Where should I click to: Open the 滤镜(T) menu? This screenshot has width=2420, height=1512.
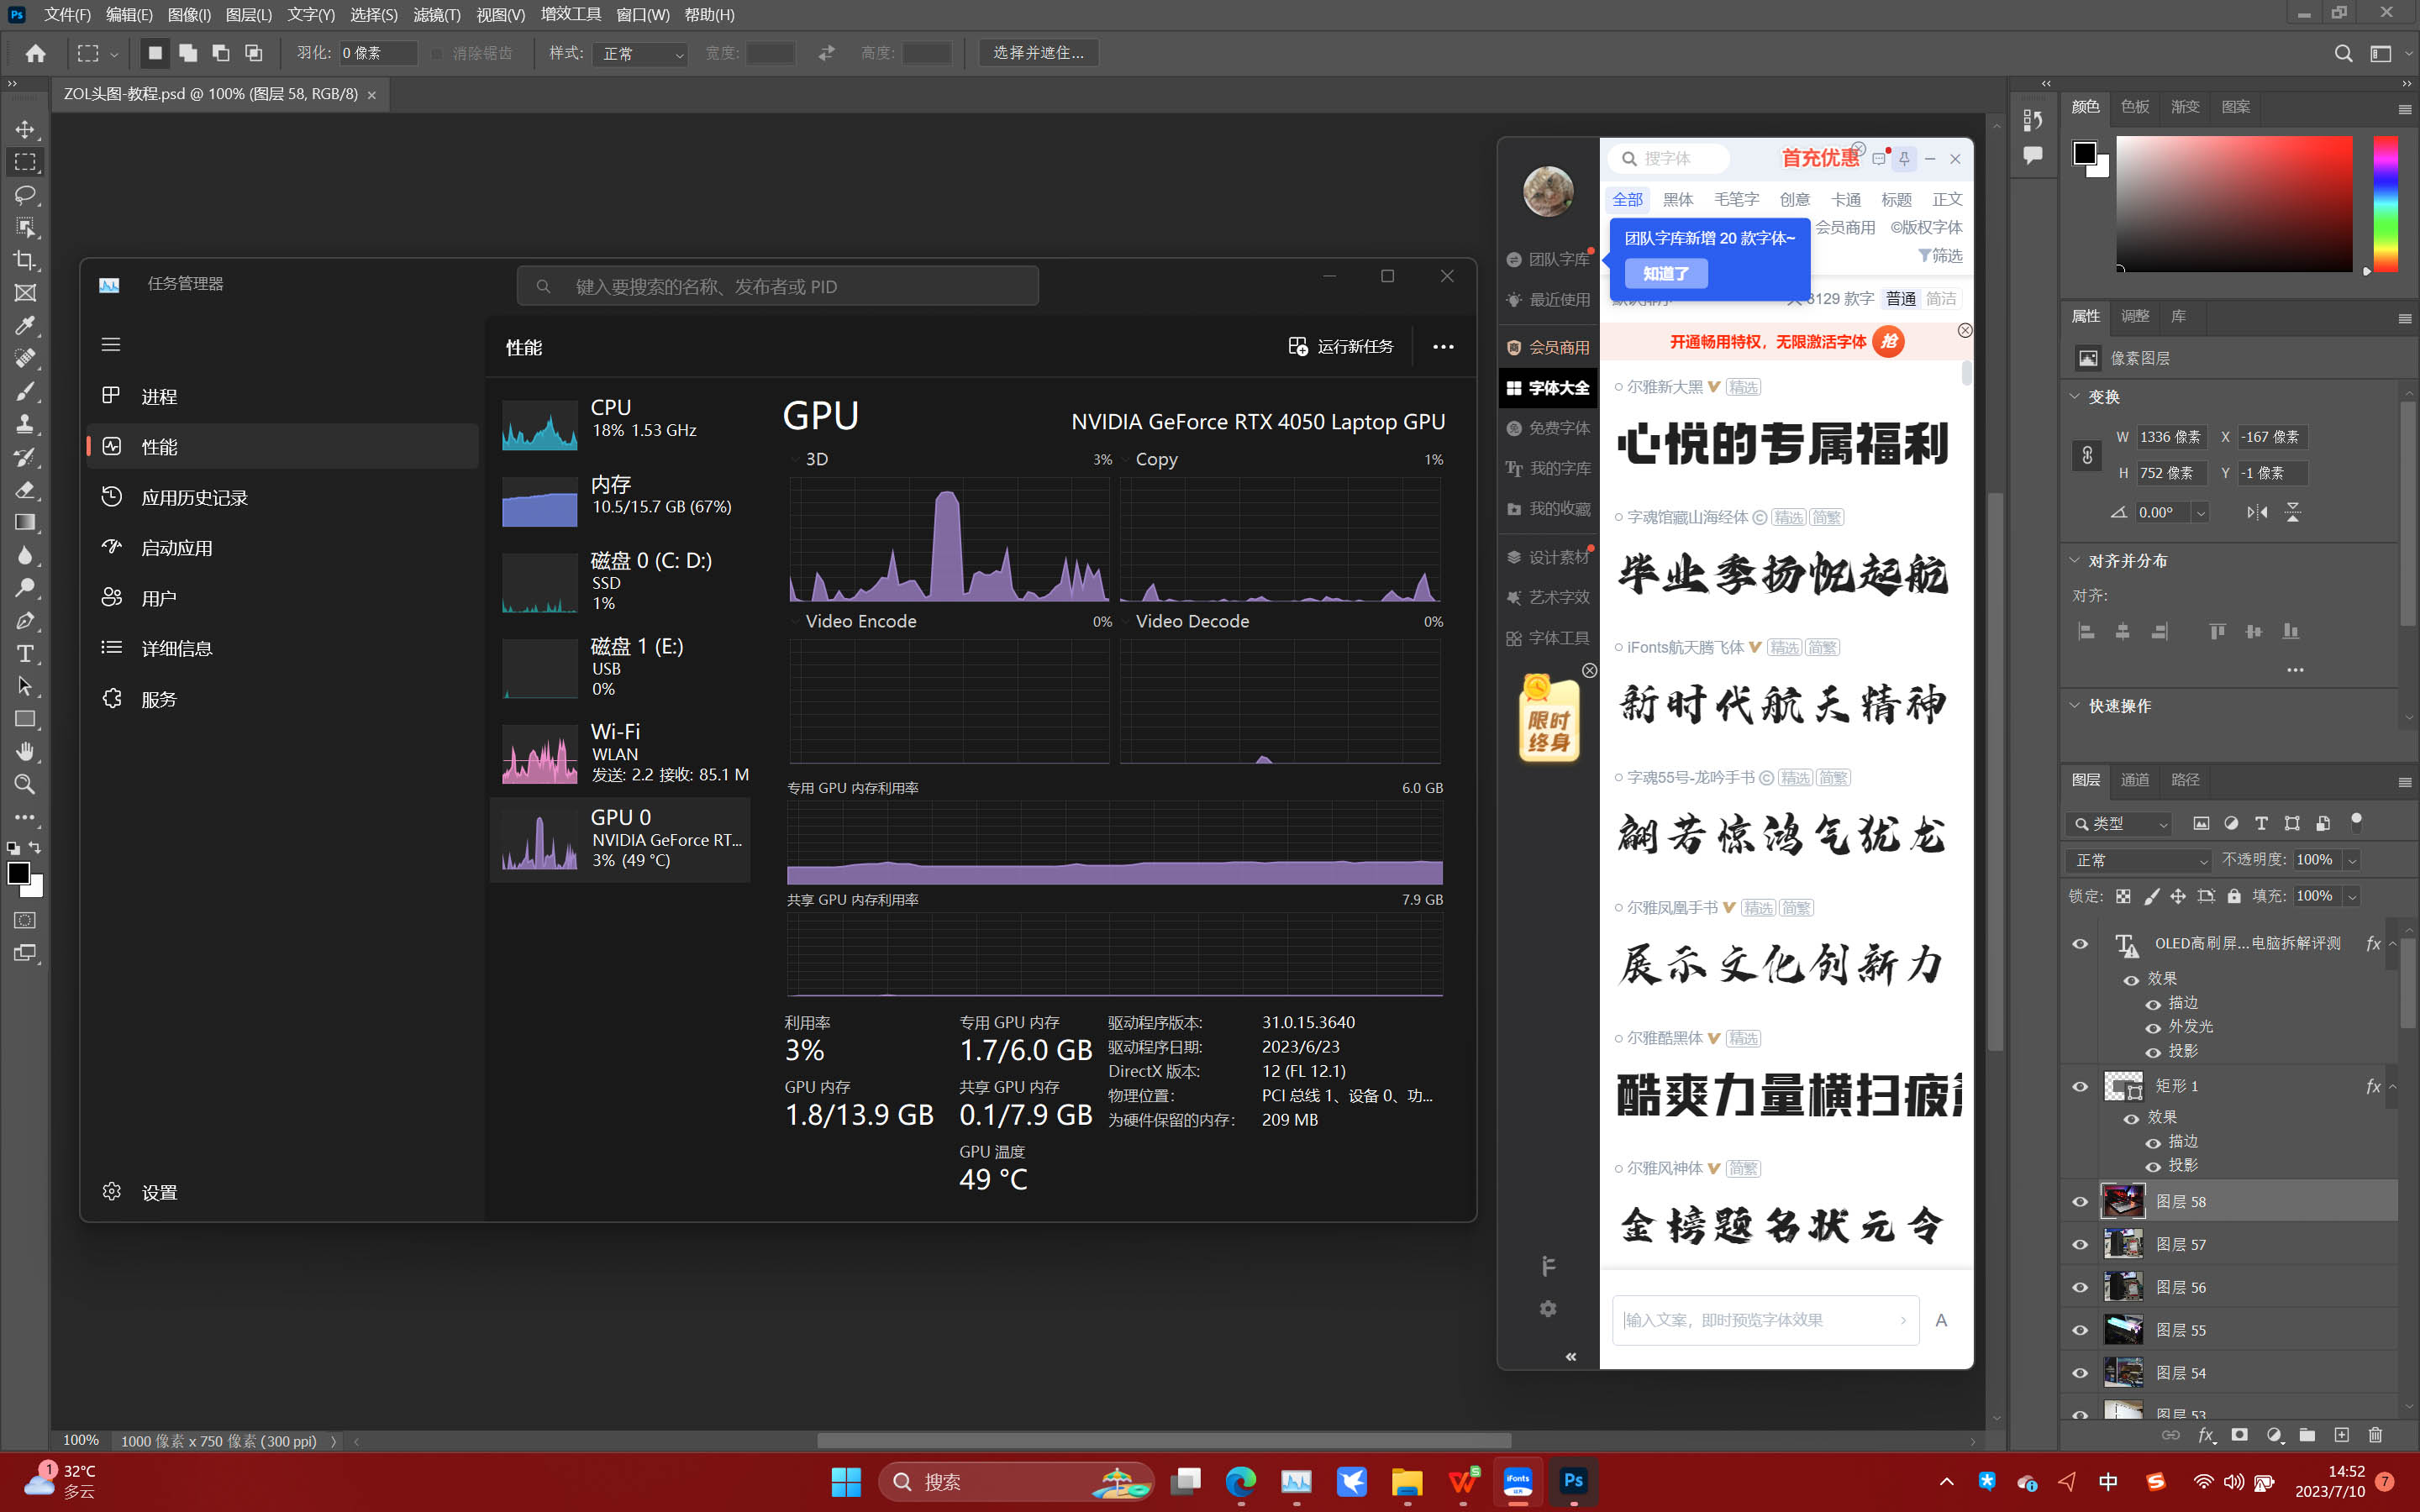436,14
